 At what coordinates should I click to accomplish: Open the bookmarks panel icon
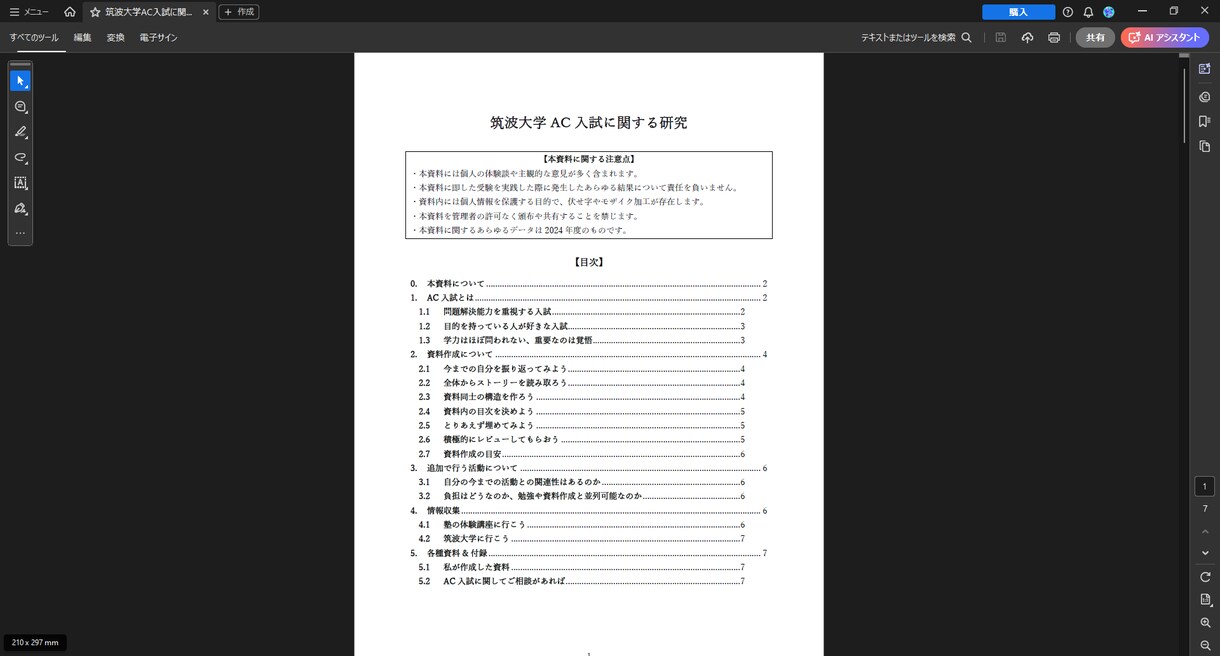pyautogui.click(x=1205, y=121)
